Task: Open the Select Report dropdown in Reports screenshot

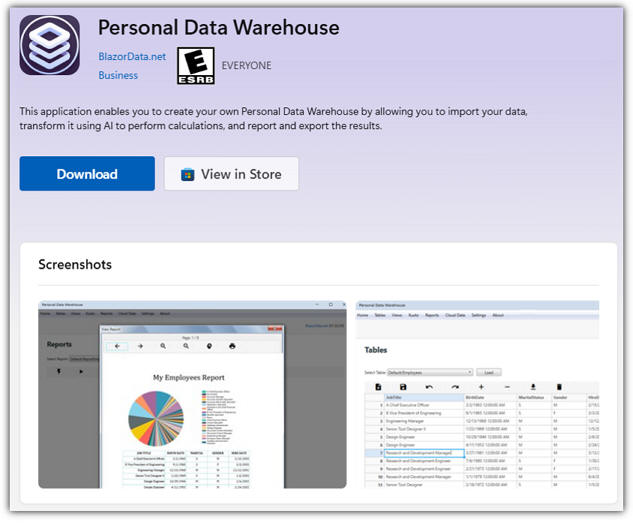Action: point(84,358)
